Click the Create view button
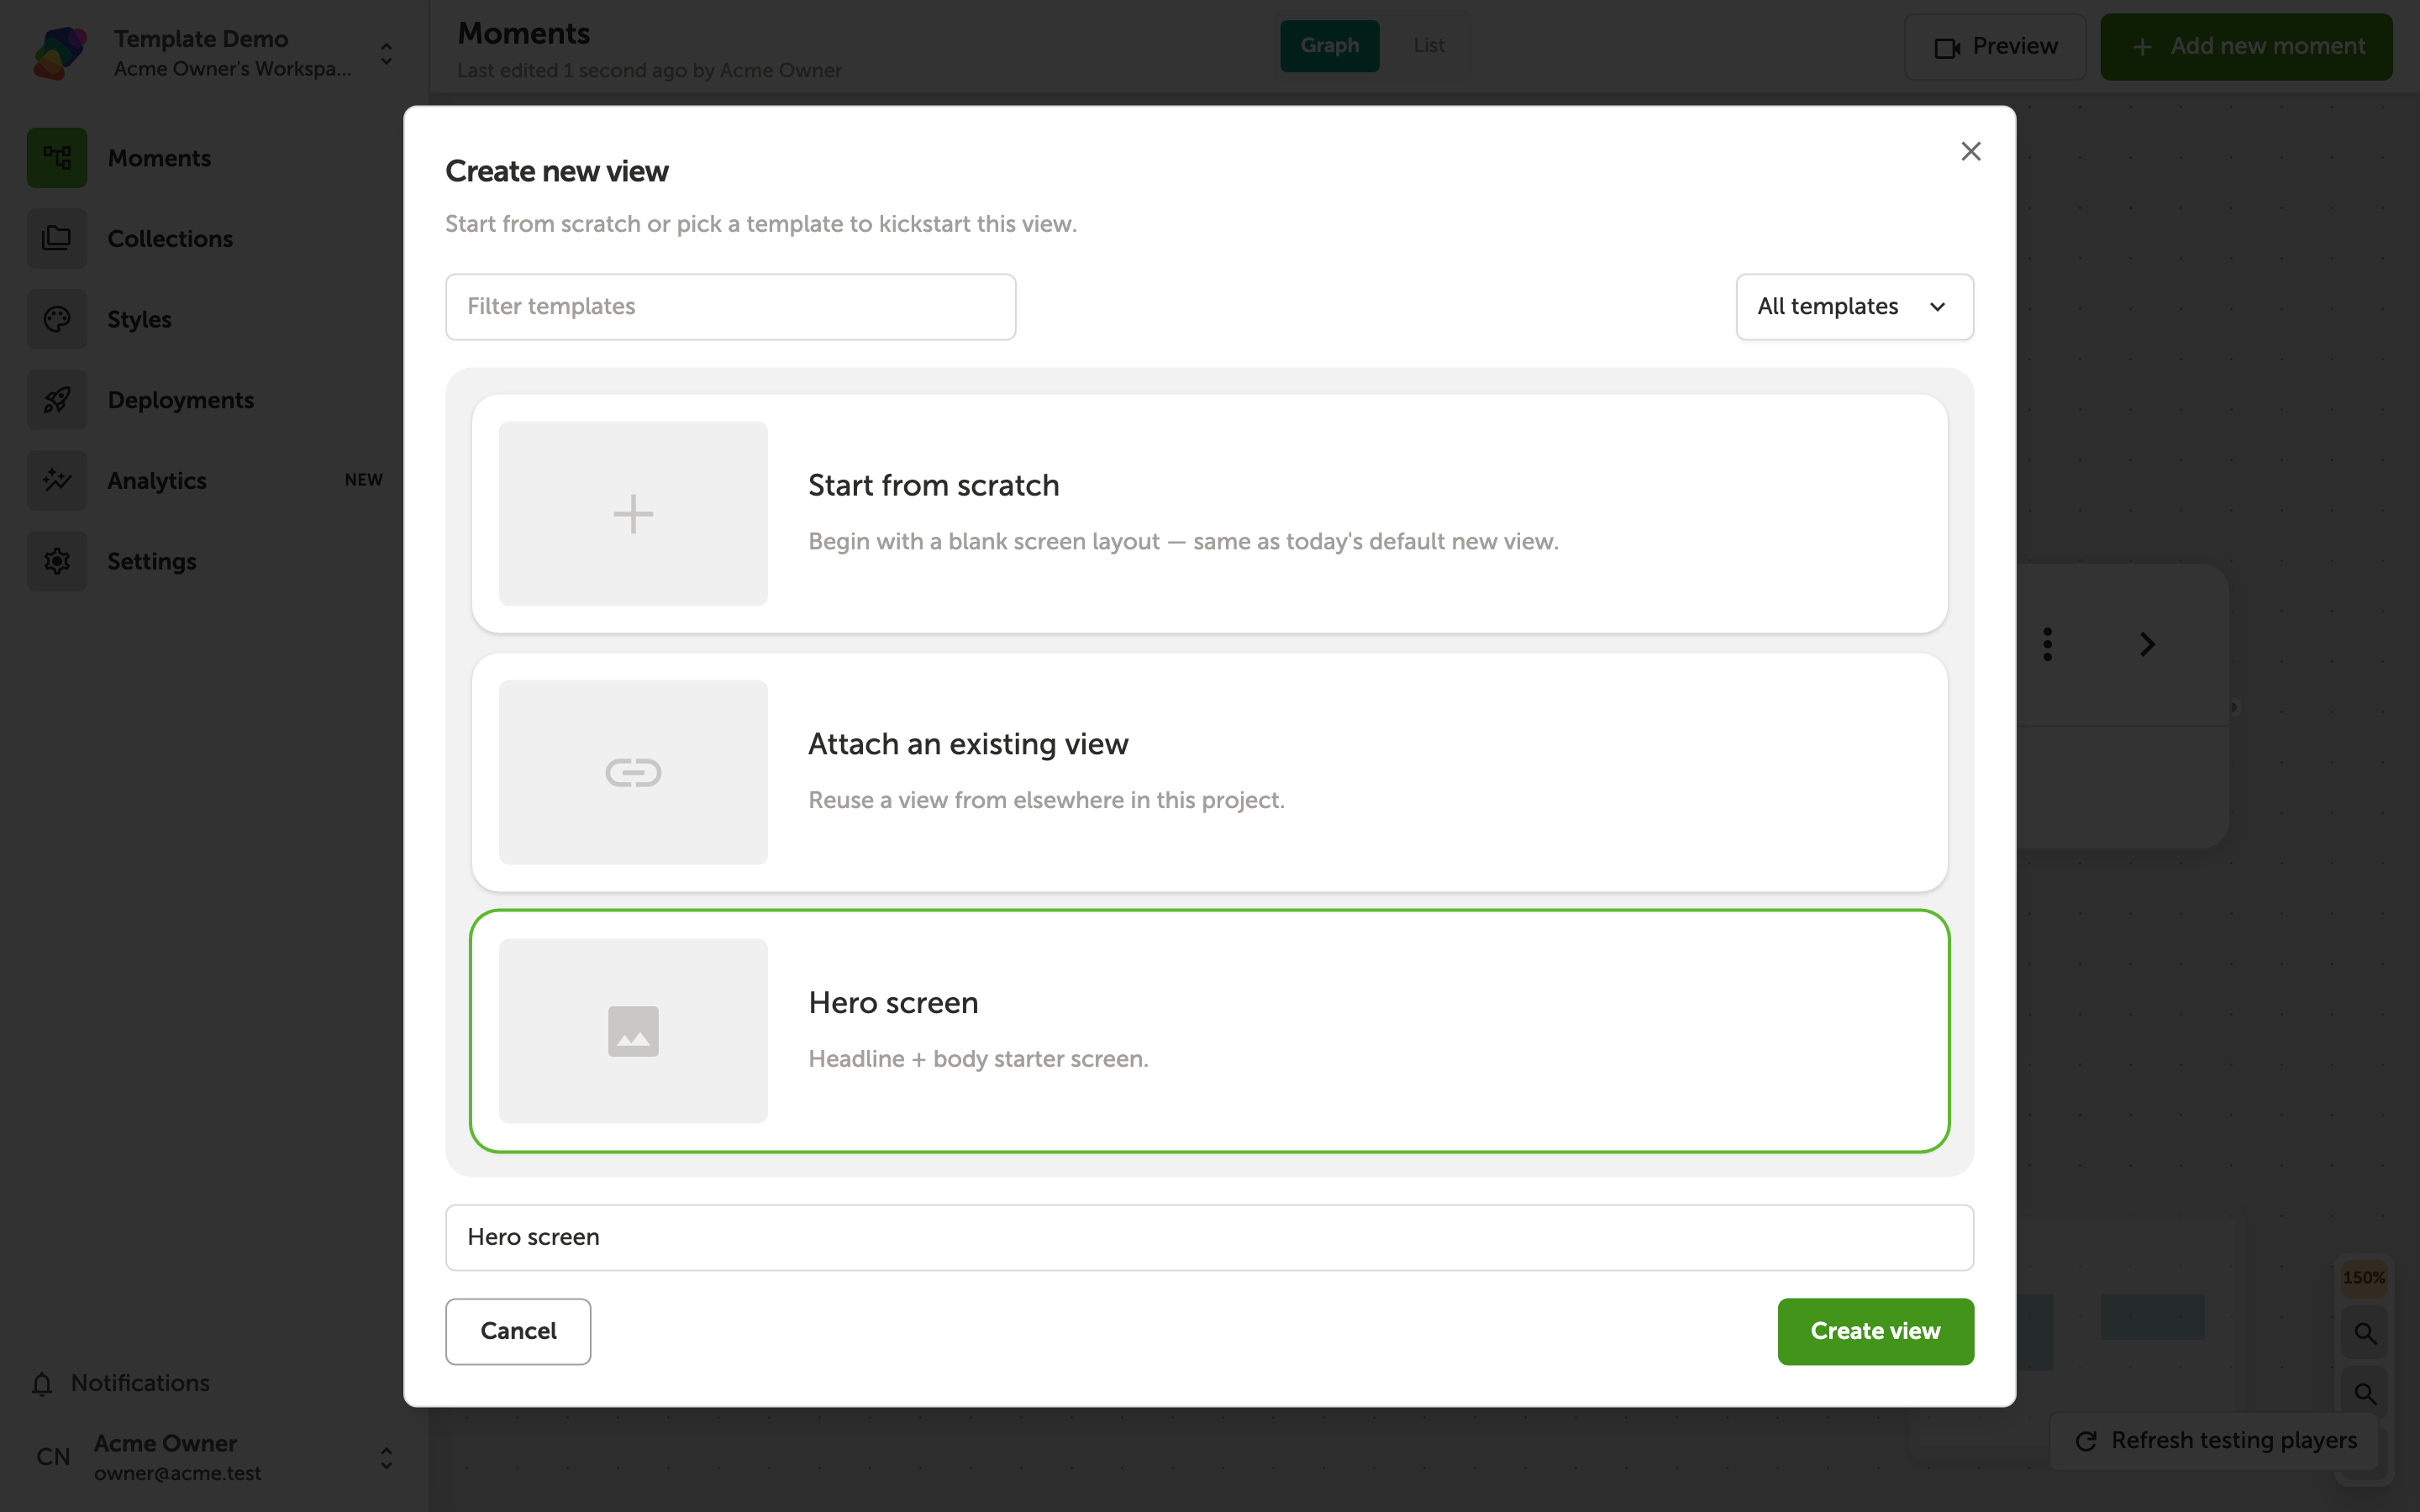The height and width of the screenshot is (1512, 2420). pos(1875,1331)
